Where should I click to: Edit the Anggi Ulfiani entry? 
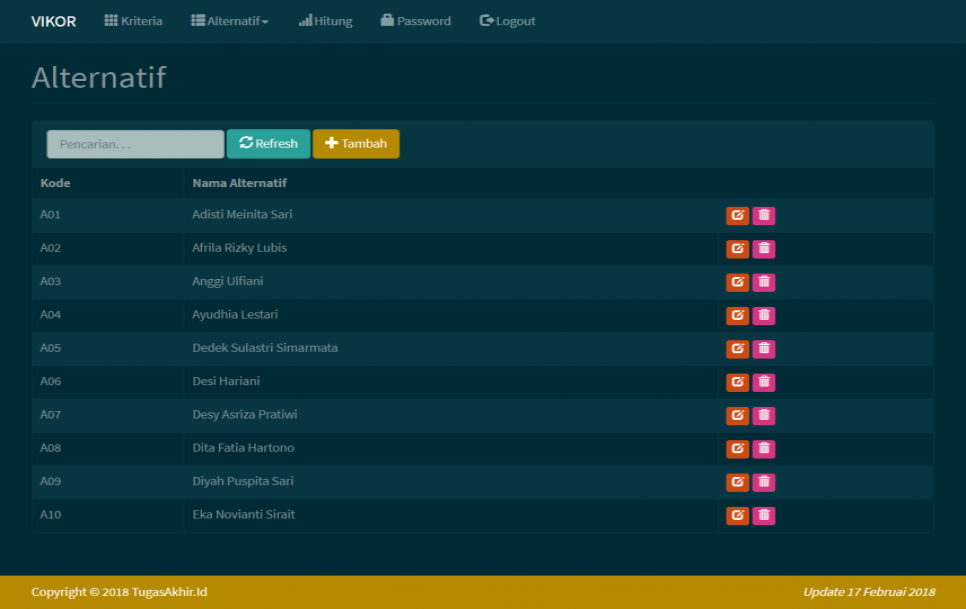click(737, 282)
